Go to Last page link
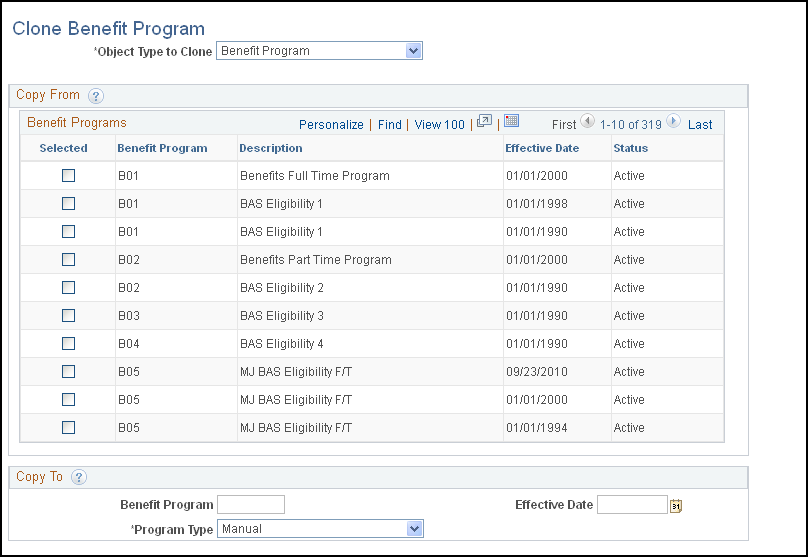 click(x=700, y=125)
